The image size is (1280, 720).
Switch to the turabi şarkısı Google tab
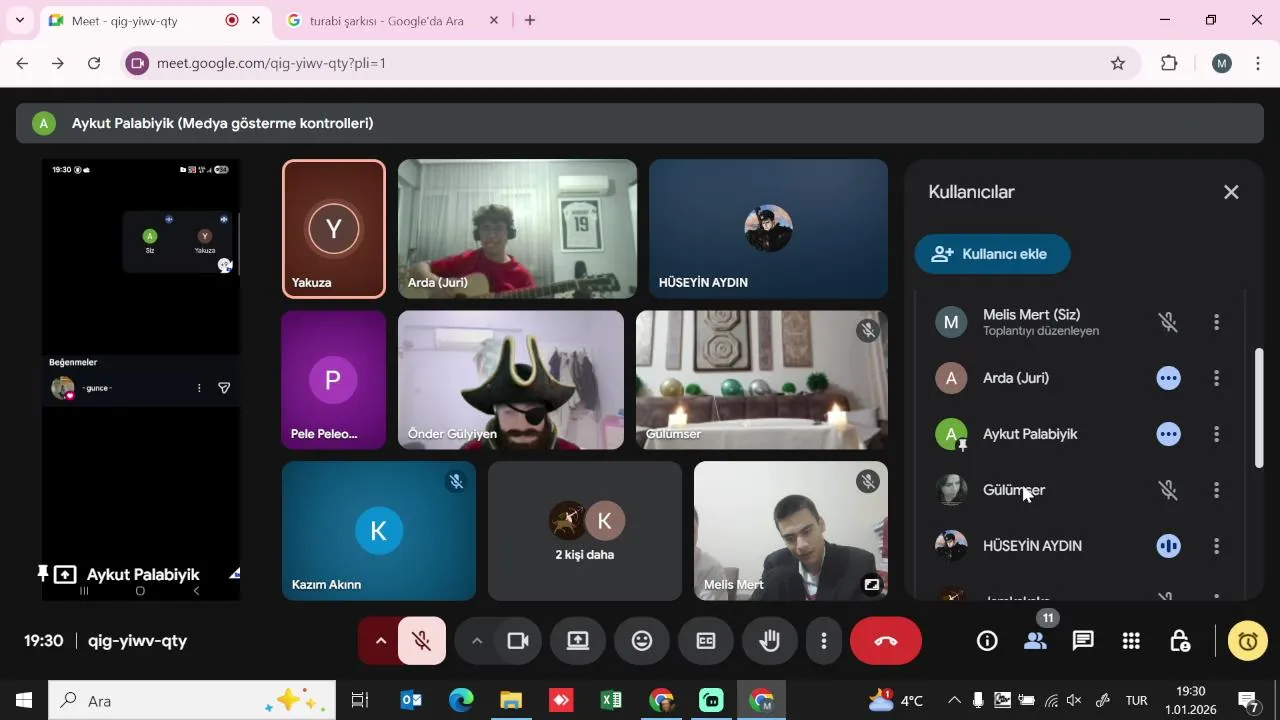click(394, 20)
